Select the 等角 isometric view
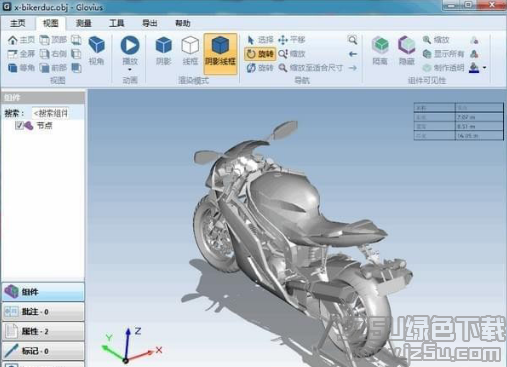 pos(21,68)
